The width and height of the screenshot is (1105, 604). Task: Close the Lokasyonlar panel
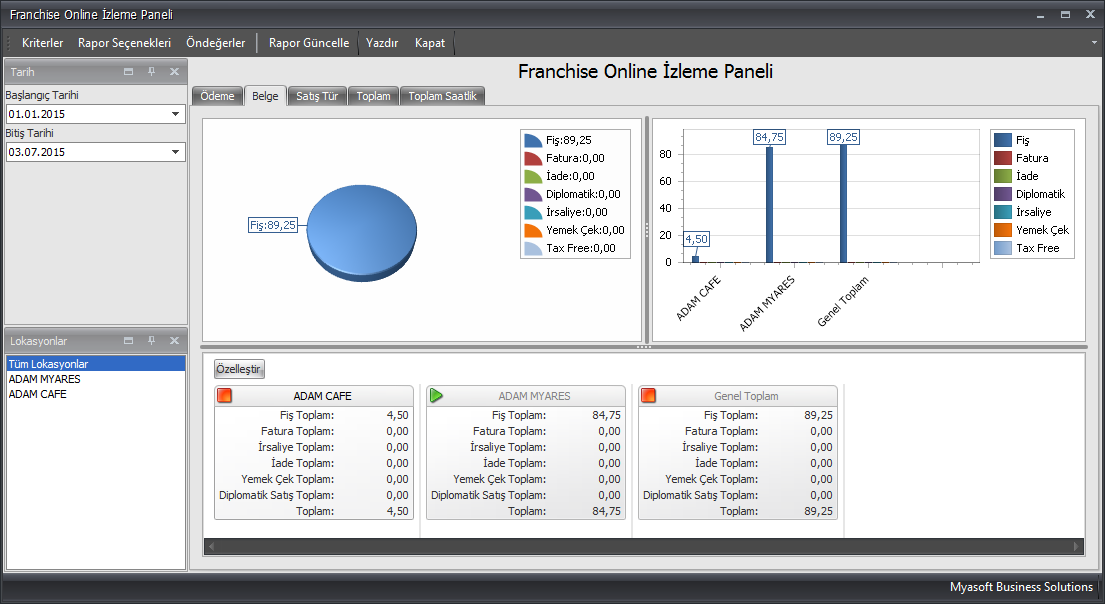(x=174, y=341)
